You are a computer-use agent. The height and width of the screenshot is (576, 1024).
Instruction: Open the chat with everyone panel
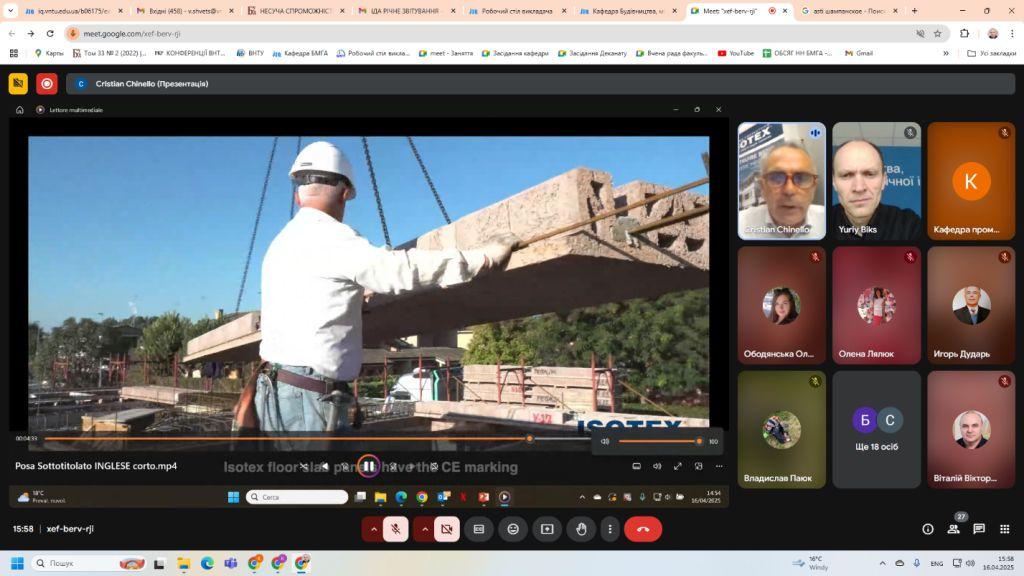pos(978,529)
